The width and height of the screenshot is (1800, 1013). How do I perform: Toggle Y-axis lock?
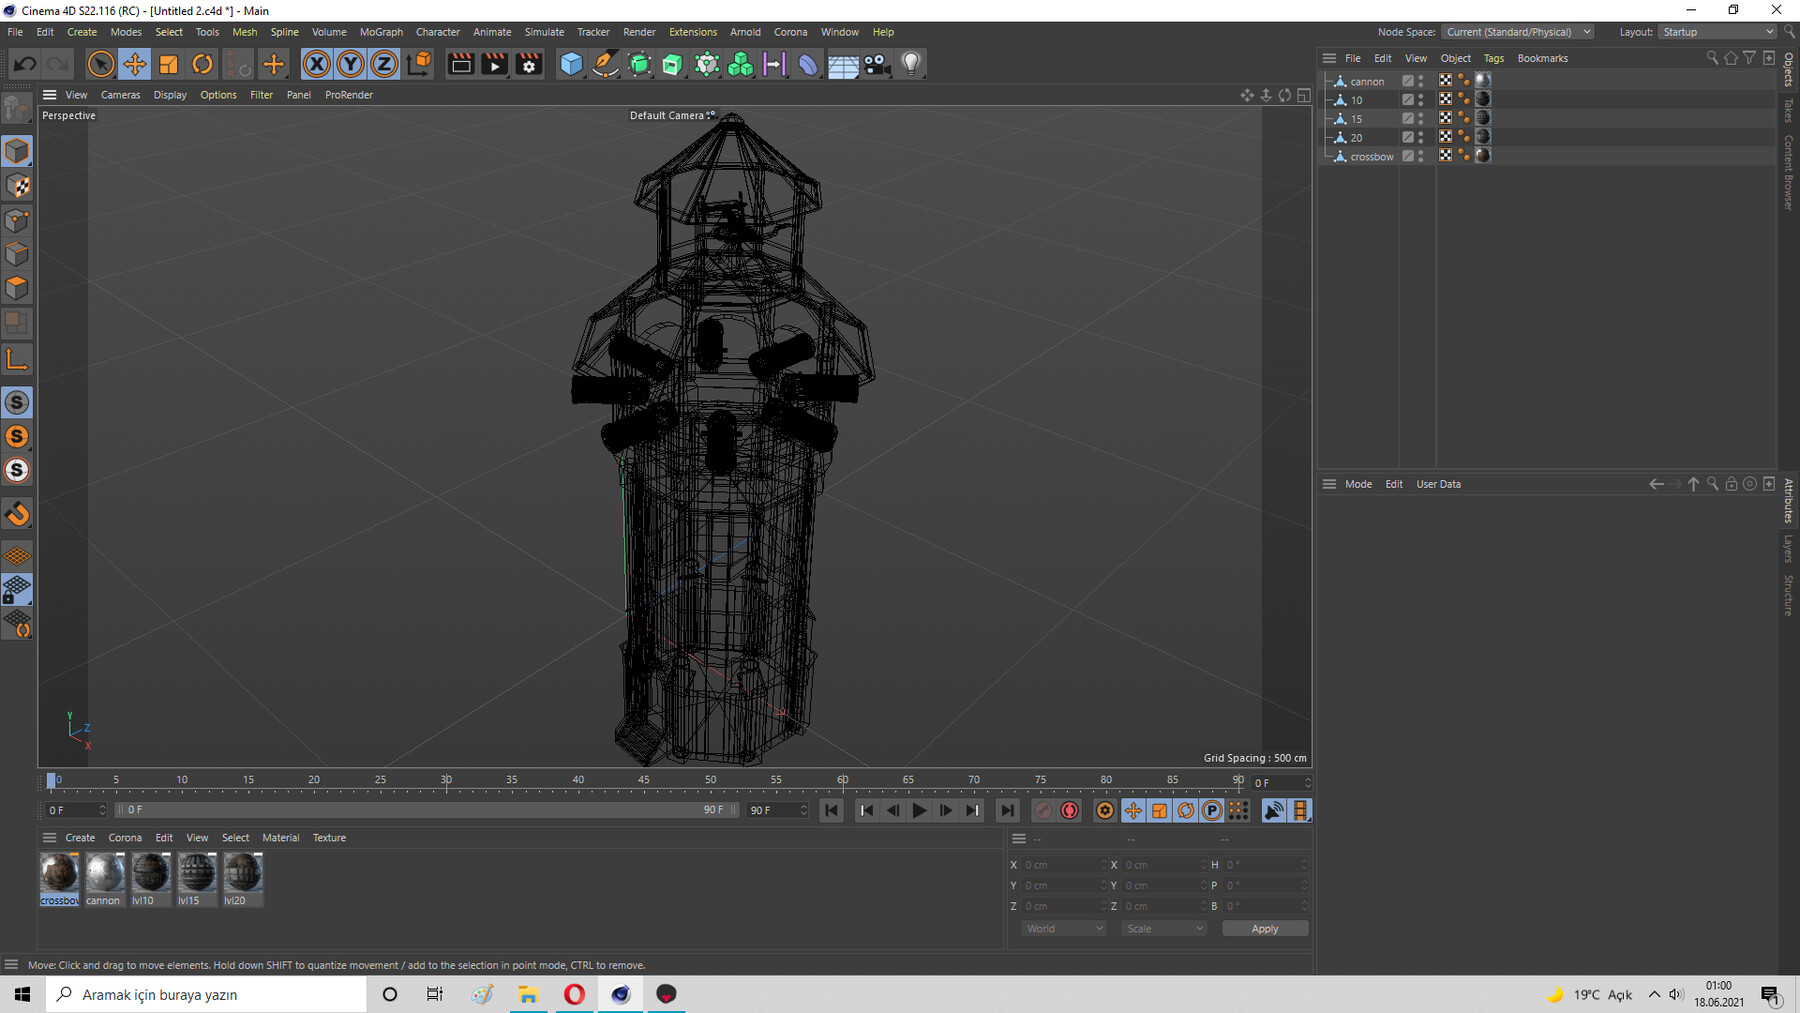350,64
